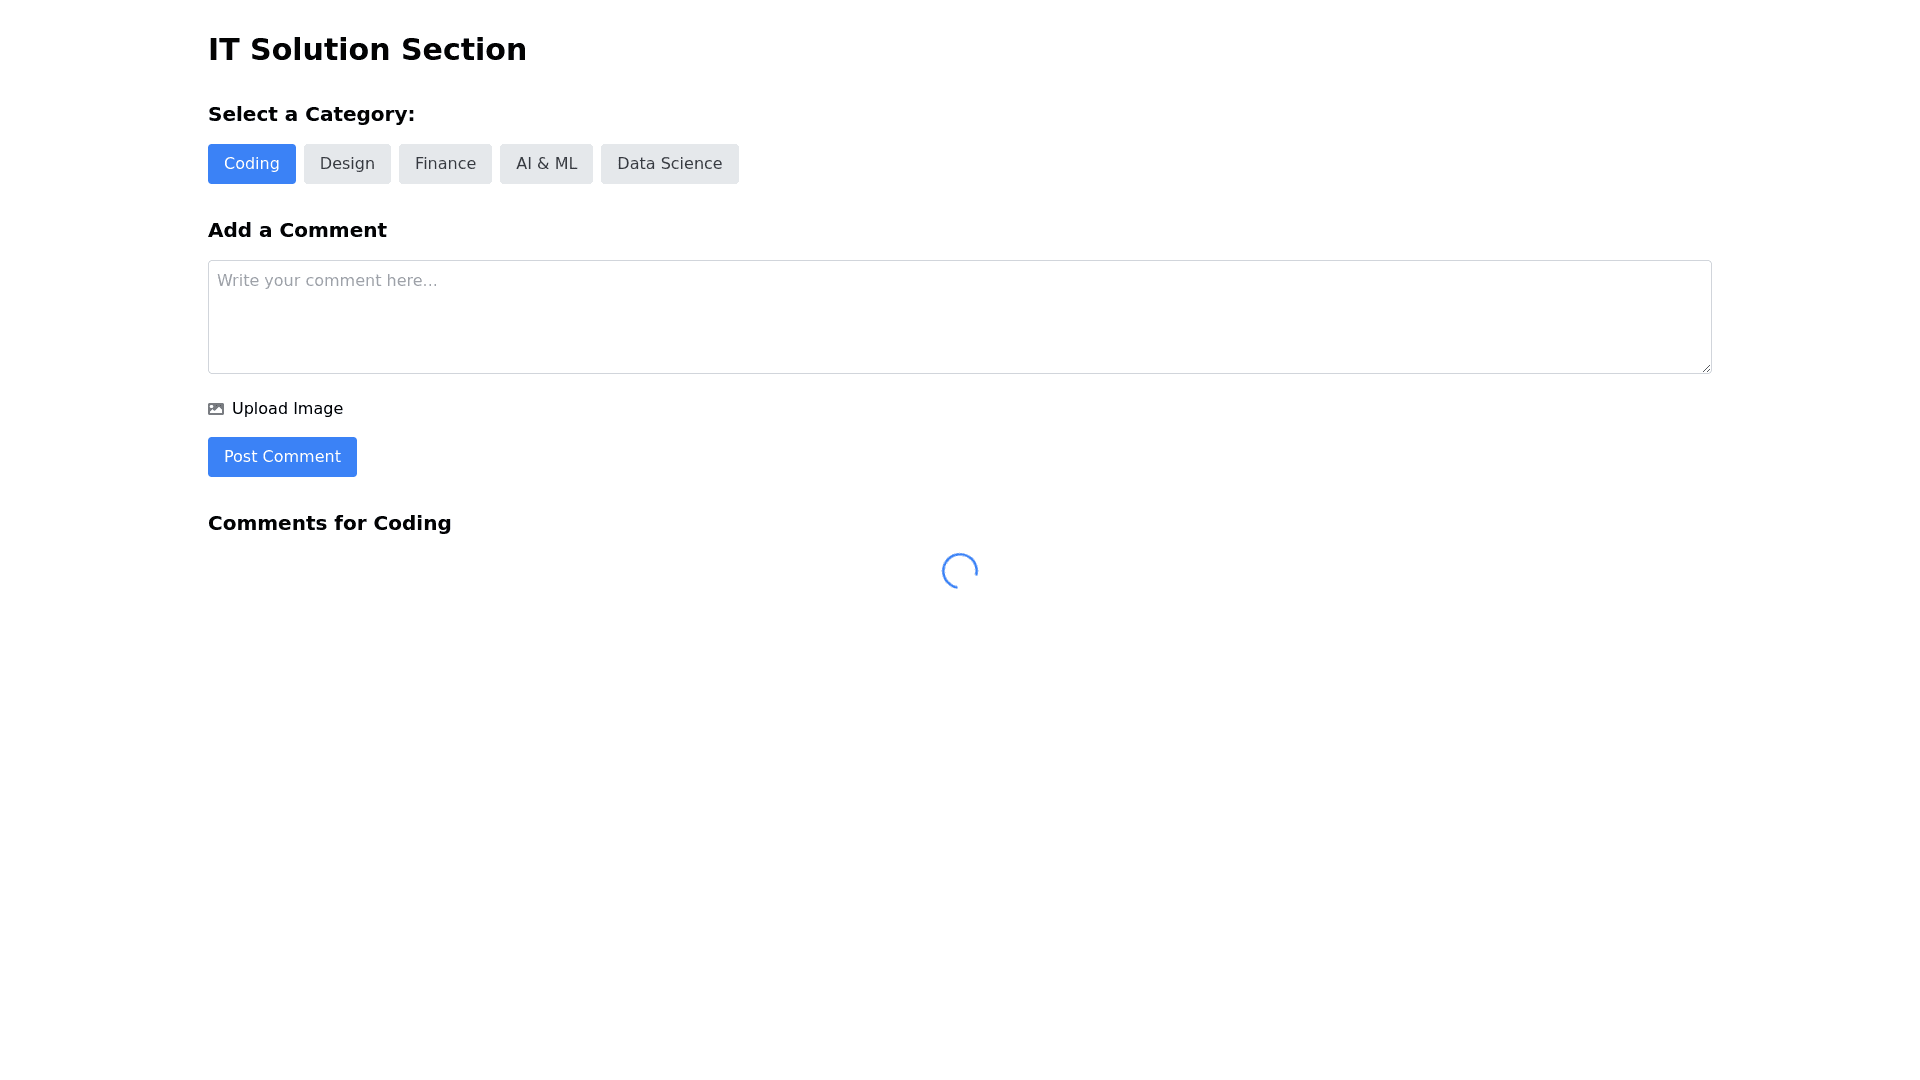Select the Coding category tab
The height and width of the screenshot is (1080, 1920).
[252, 164]
